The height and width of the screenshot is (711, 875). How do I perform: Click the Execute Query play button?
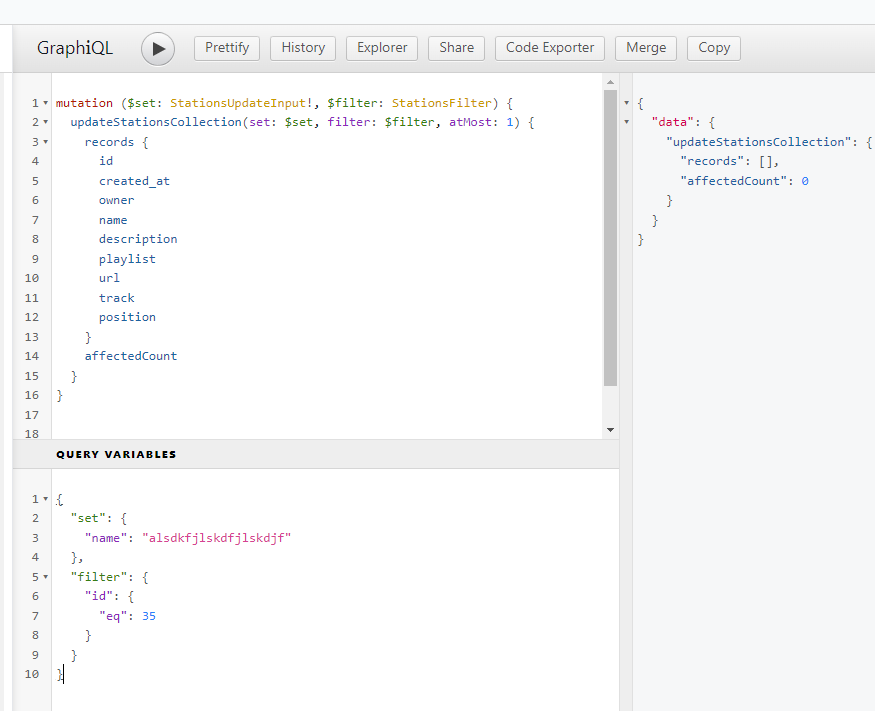coord(158,48)
